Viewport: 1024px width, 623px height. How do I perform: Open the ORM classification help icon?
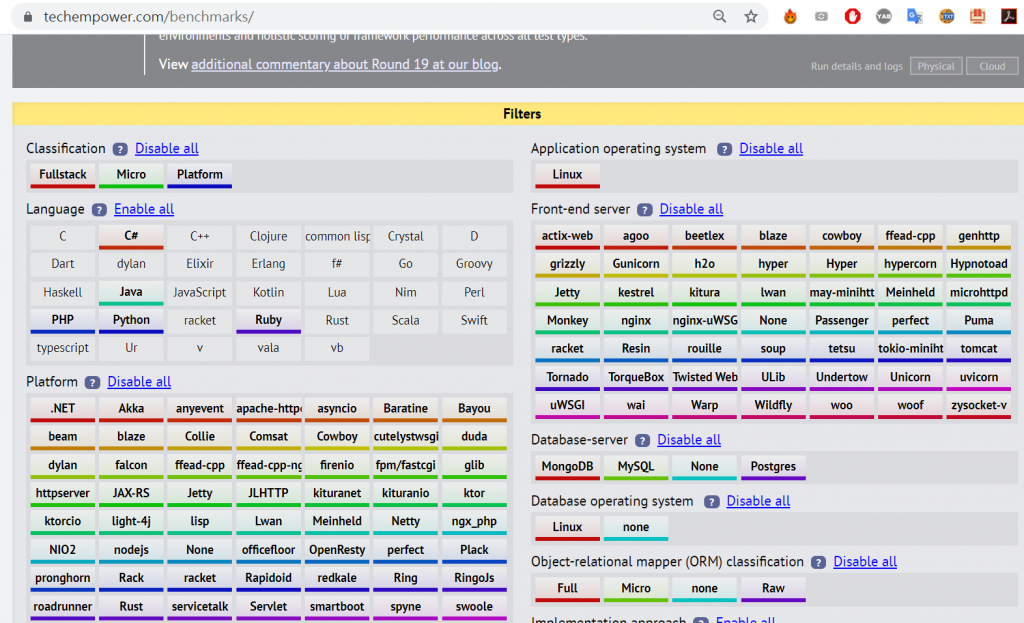(x=818, y=562)
